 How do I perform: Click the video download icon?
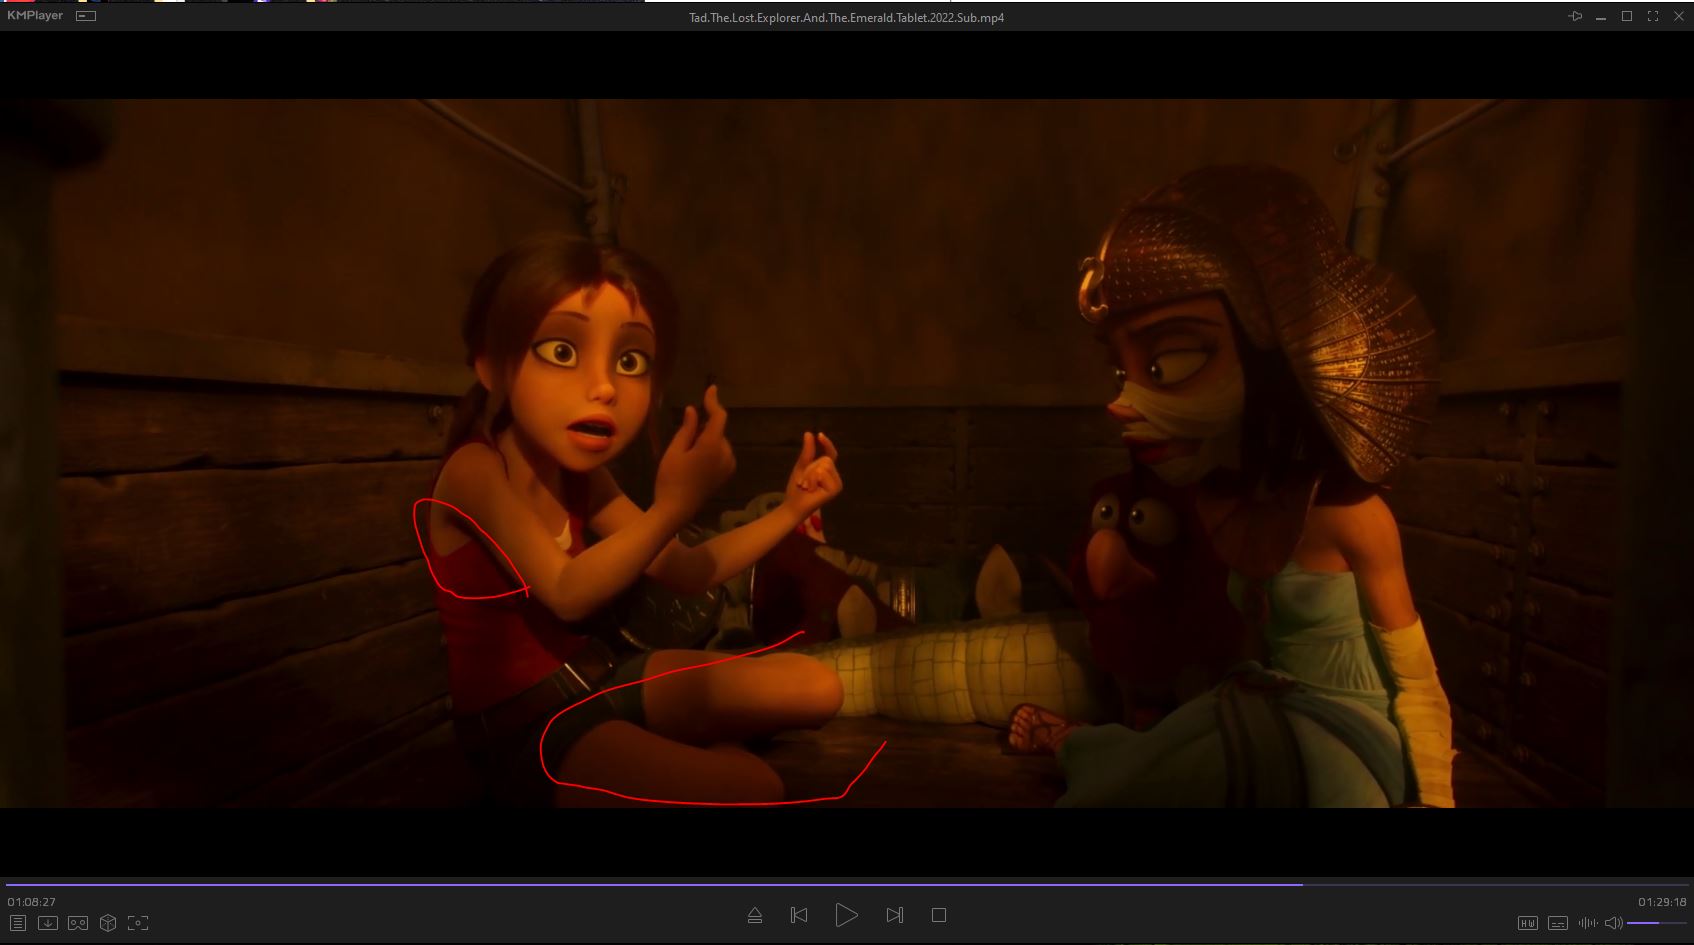(x=48, y=923)
